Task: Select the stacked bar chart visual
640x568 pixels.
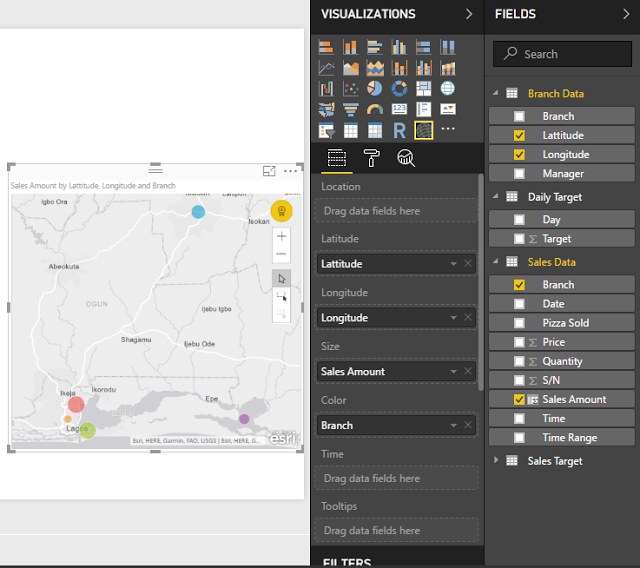Action: click(x=326, y=47)
